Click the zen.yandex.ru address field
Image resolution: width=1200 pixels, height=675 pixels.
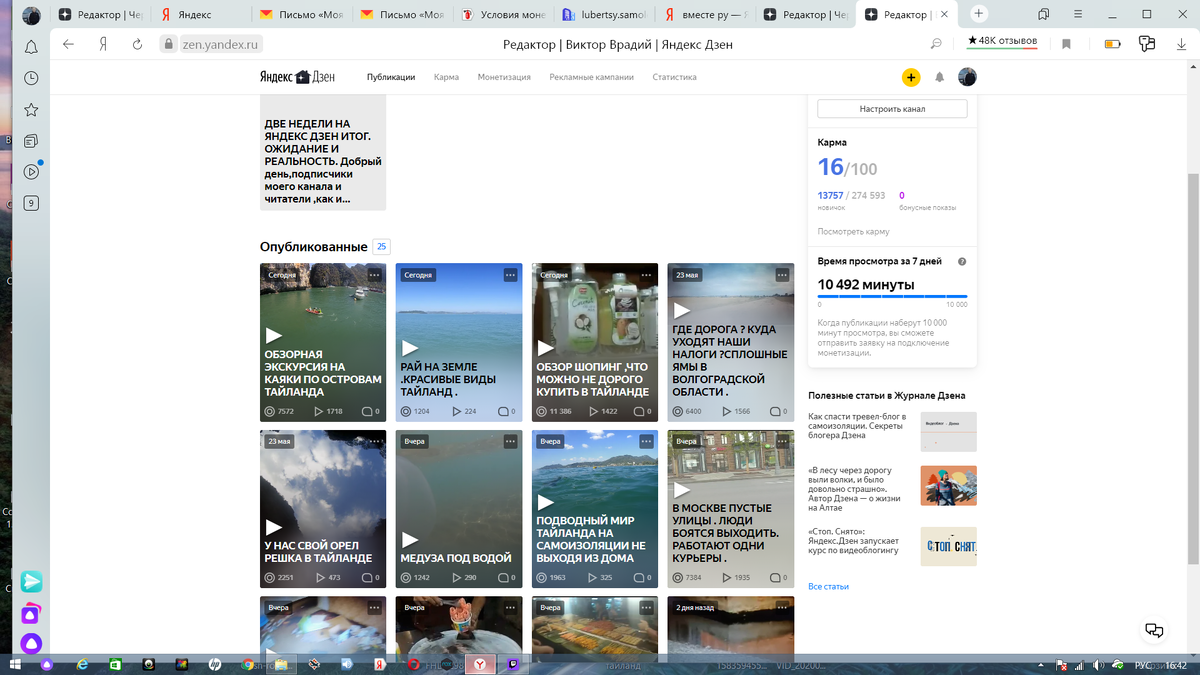pos(220,44)
